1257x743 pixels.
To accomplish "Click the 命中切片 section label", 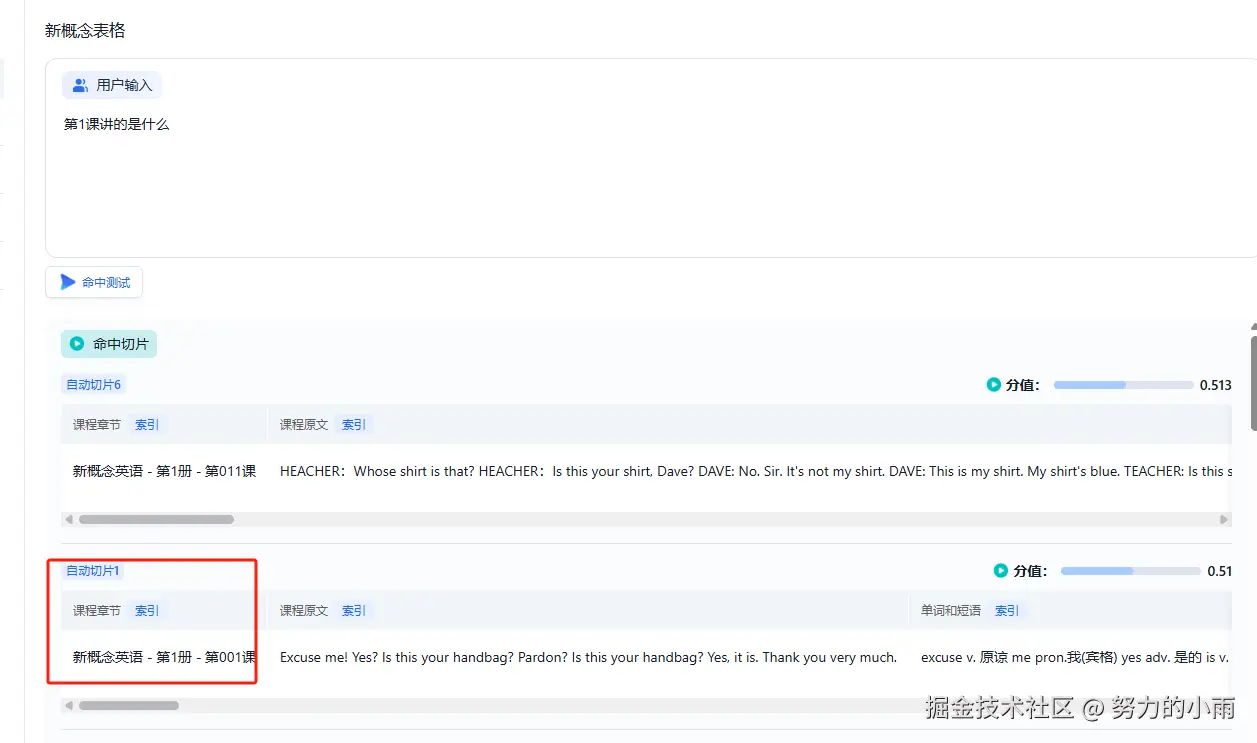I will [x=121, y=344].
